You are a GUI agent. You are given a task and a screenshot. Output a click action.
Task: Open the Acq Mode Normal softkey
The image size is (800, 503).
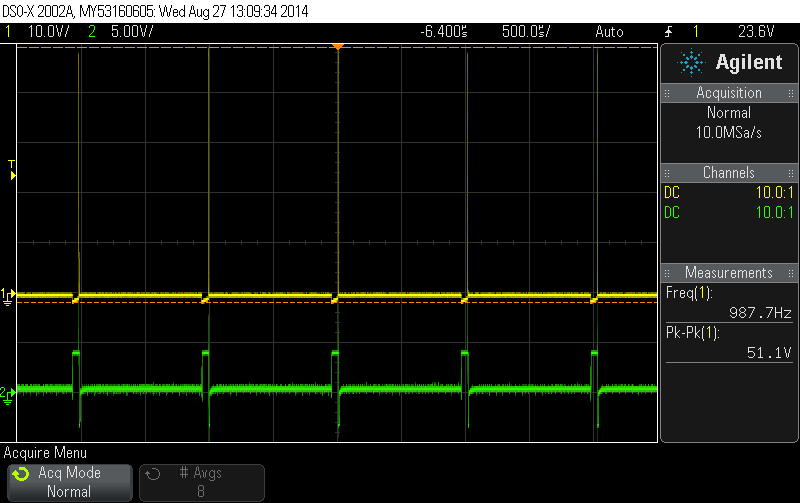[70, 483]
